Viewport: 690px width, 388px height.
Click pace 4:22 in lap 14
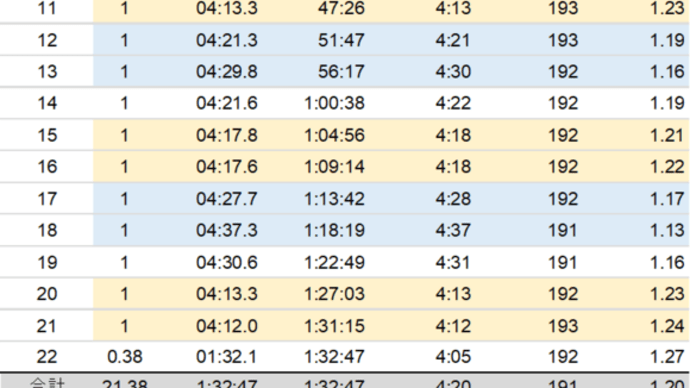tap(453, 103)
